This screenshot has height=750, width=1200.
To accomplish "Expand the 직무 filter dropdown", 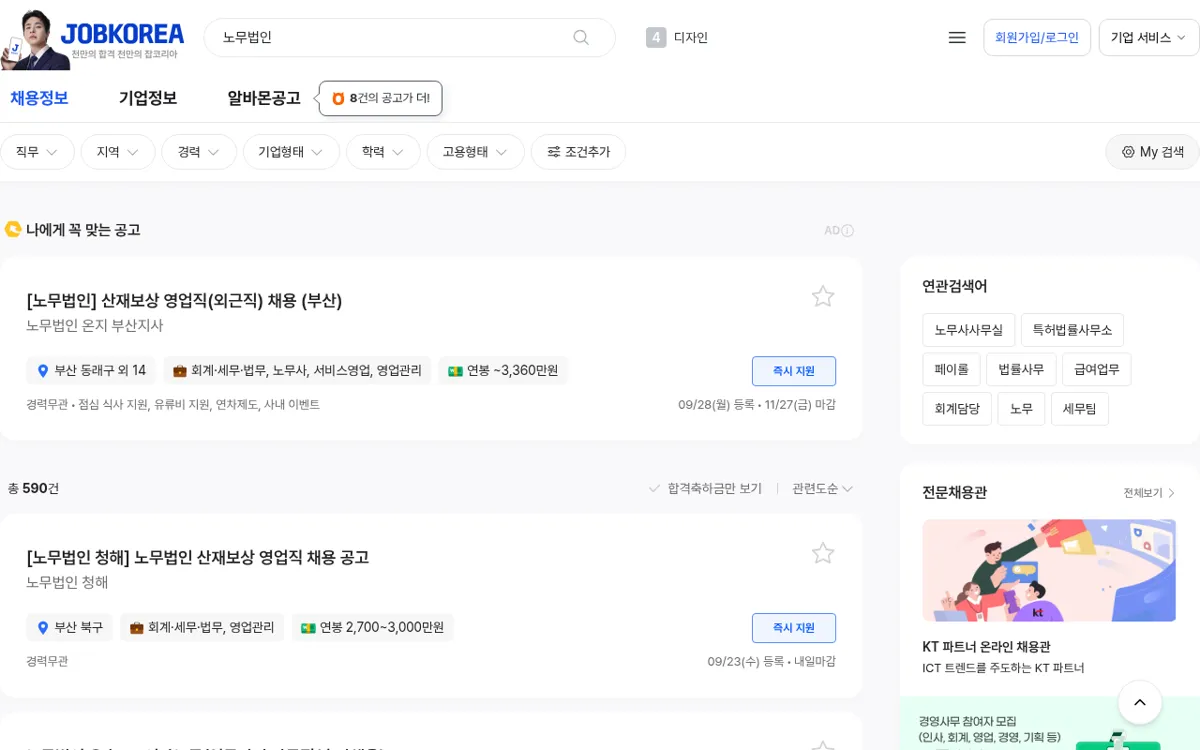I will [37, 152].
